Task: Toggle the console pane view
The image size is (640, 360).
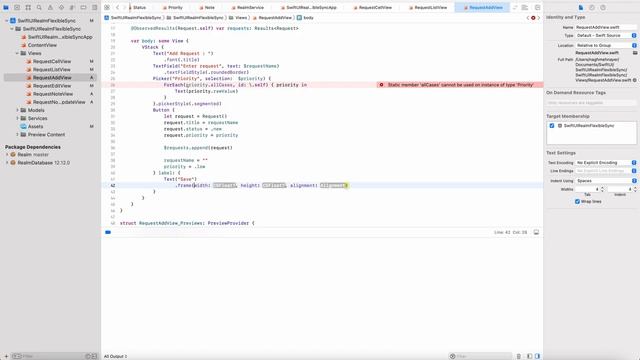Action: (x=538, y=356)
